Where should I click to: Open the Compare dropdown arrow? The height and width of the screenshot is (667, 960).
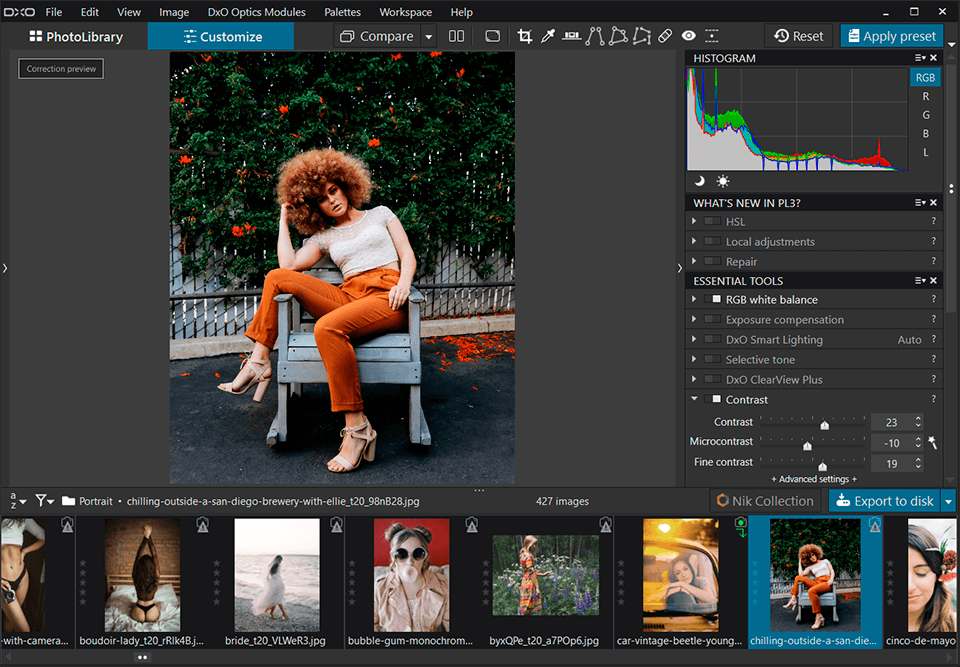[x=428, y=35]
